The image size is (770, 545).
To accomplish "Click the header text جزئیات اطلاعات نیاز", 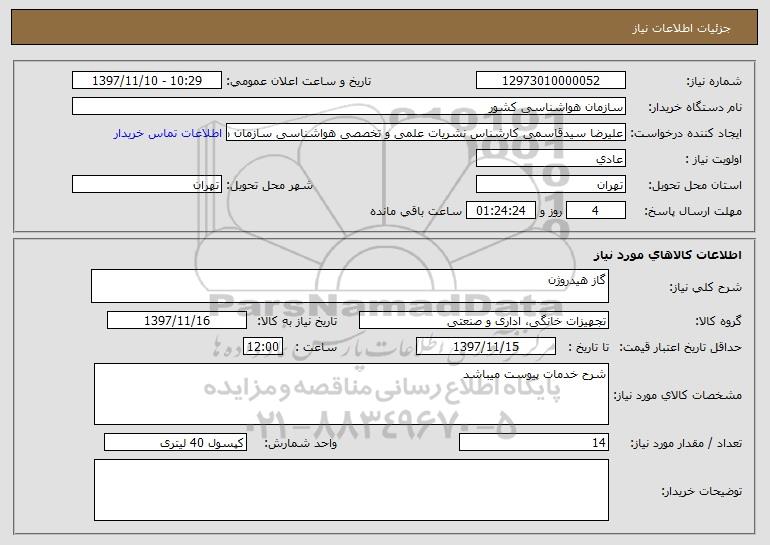I will click(681, 28).
